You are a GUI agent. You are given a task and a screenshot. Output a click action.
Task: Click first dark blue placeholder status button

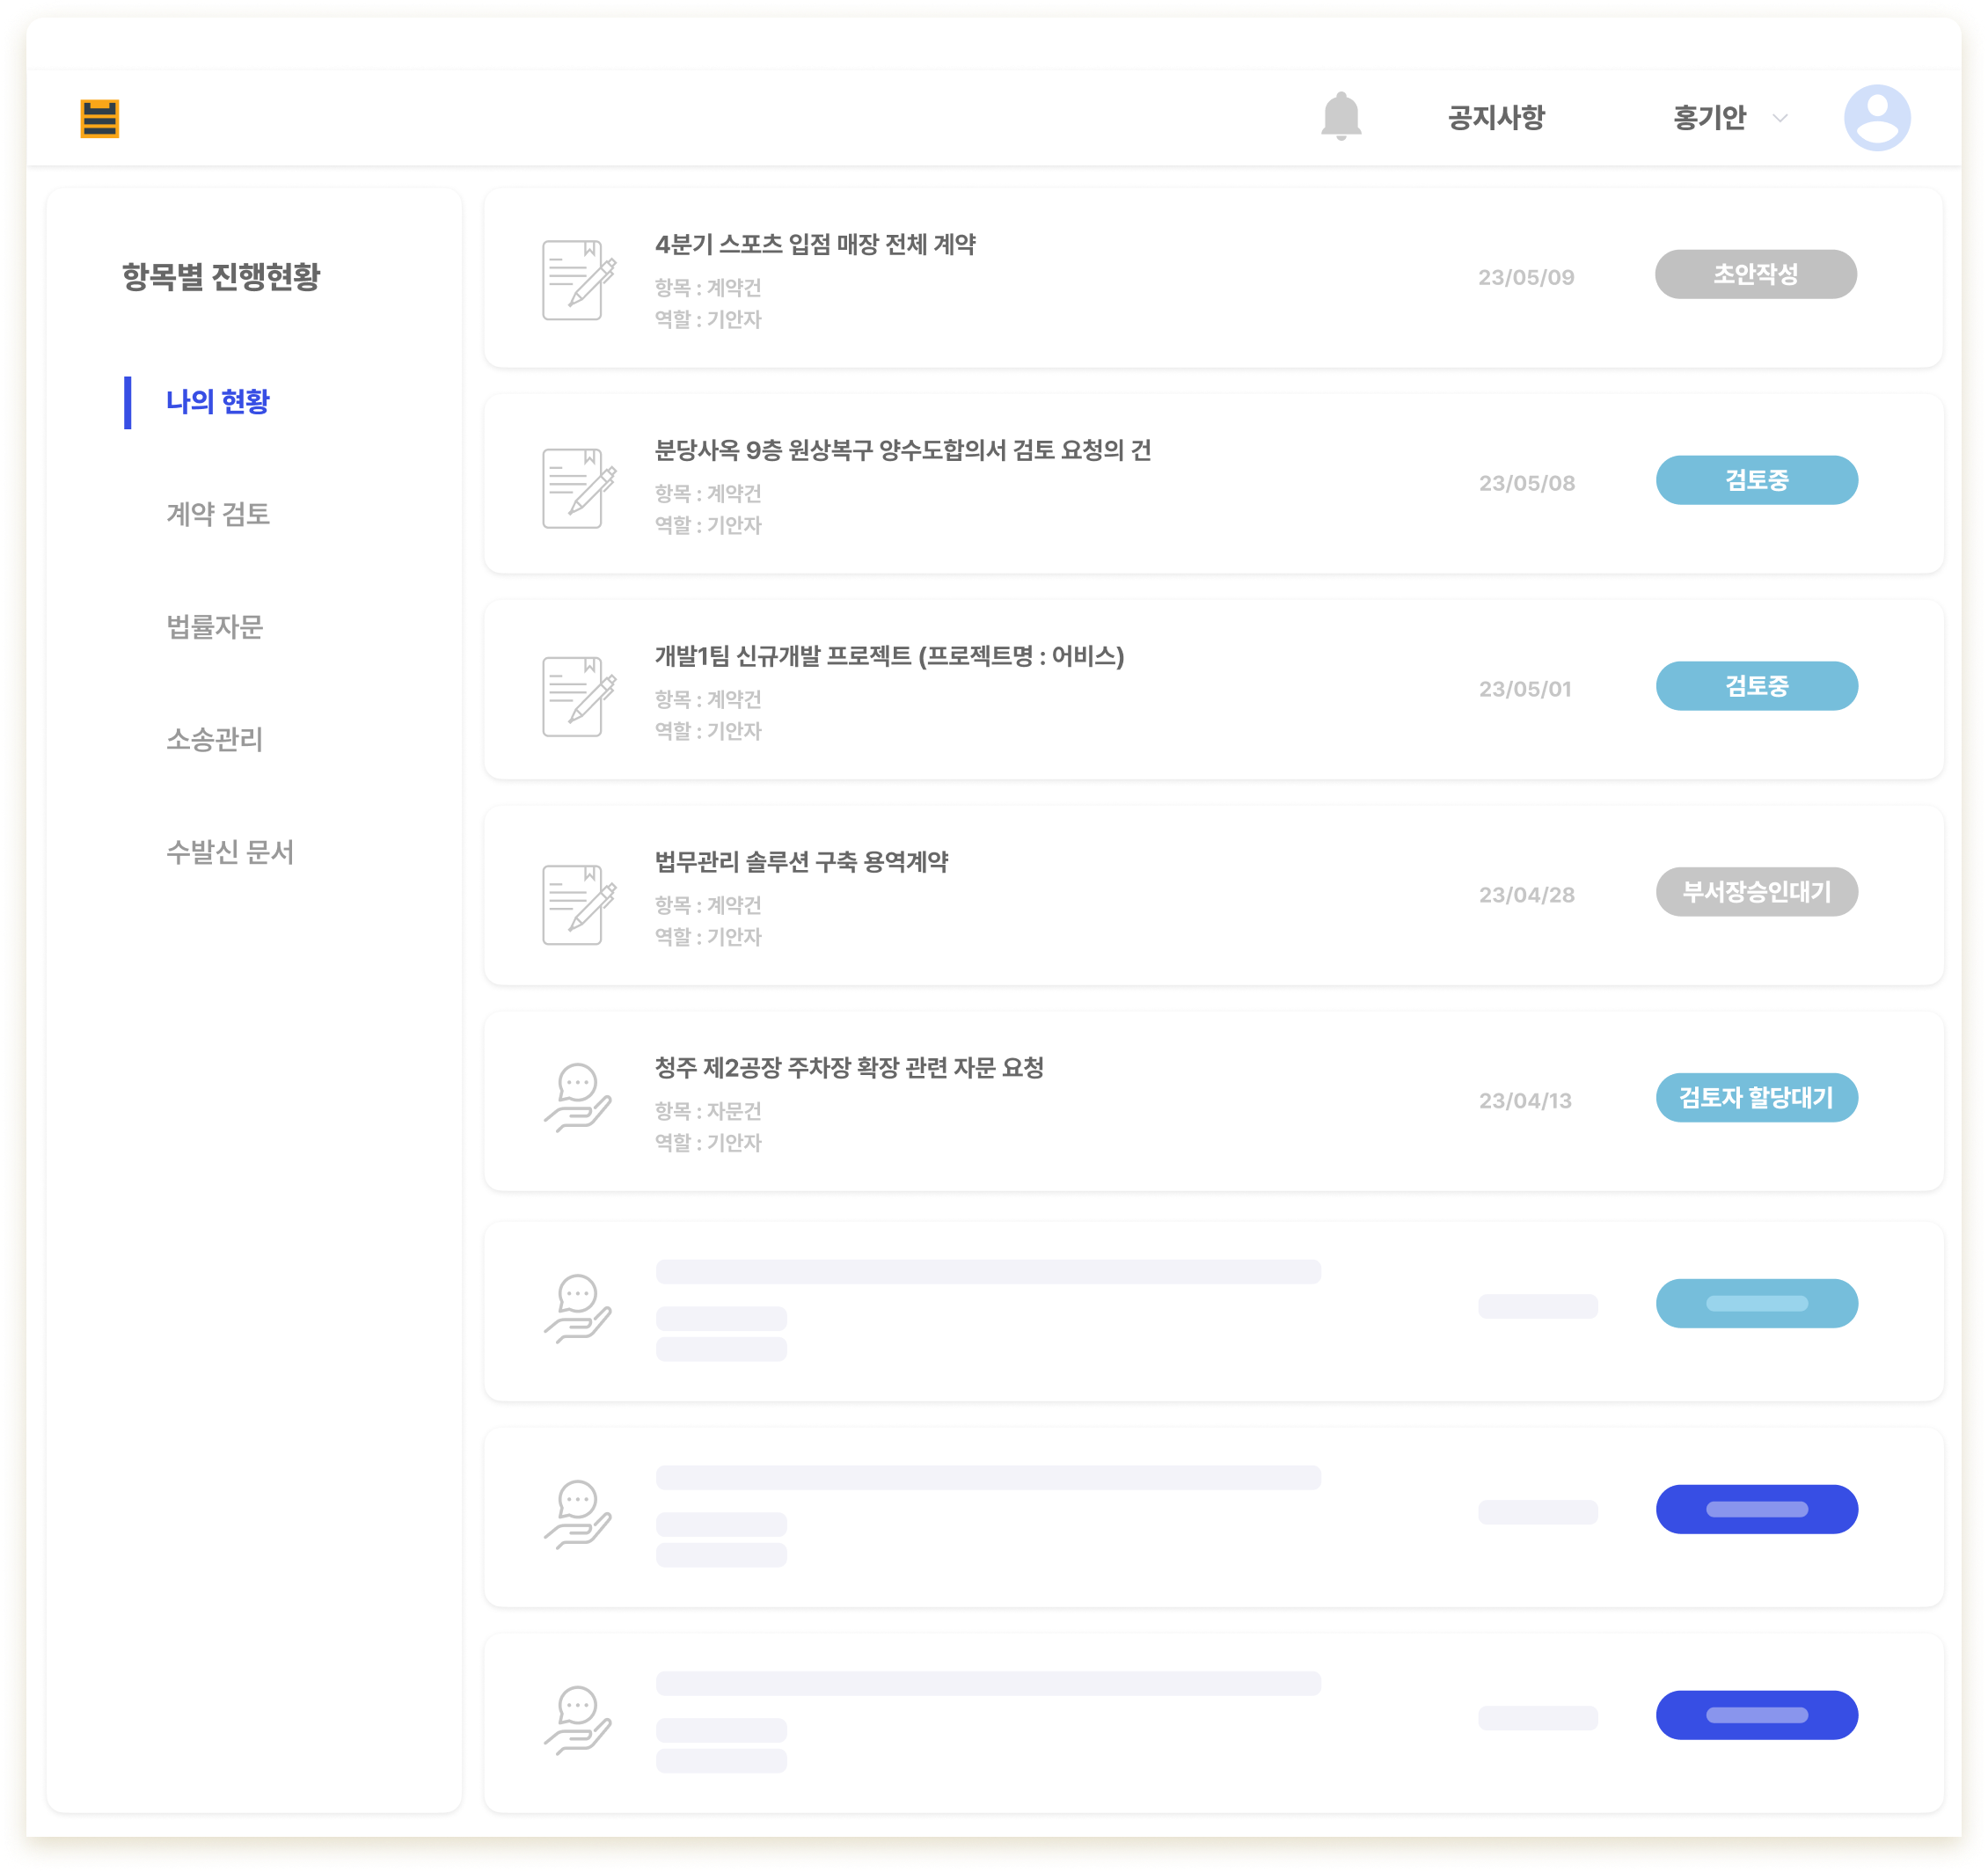click(1756, 1510)
